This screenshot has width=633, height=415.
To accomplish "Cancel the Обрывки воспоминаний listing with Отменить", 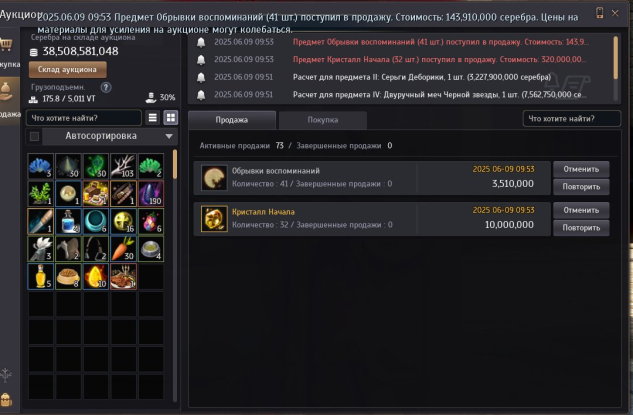I will (581, 169).
